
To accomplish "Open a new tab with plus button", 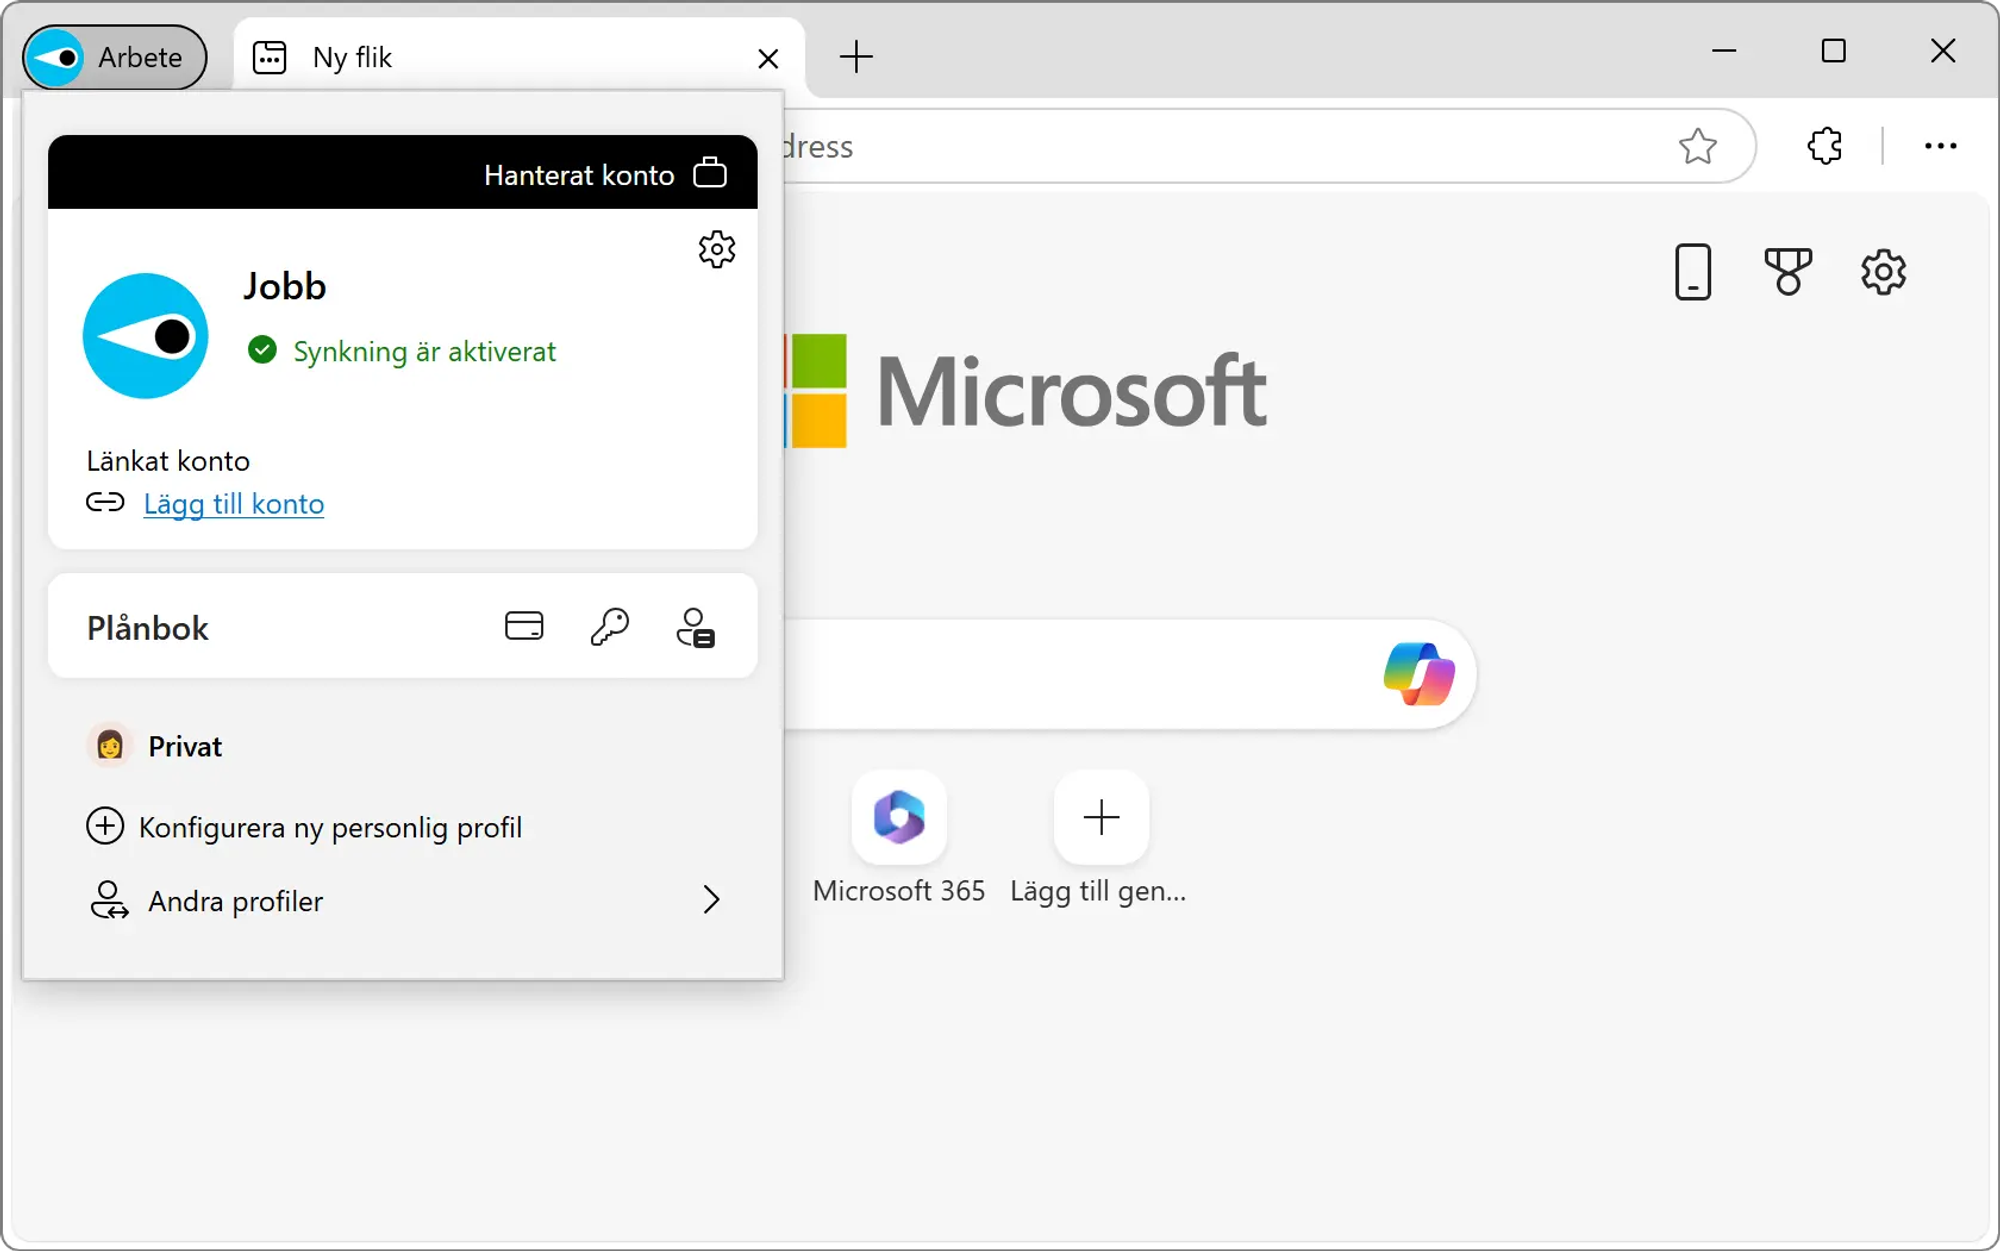I will point(856,57).
